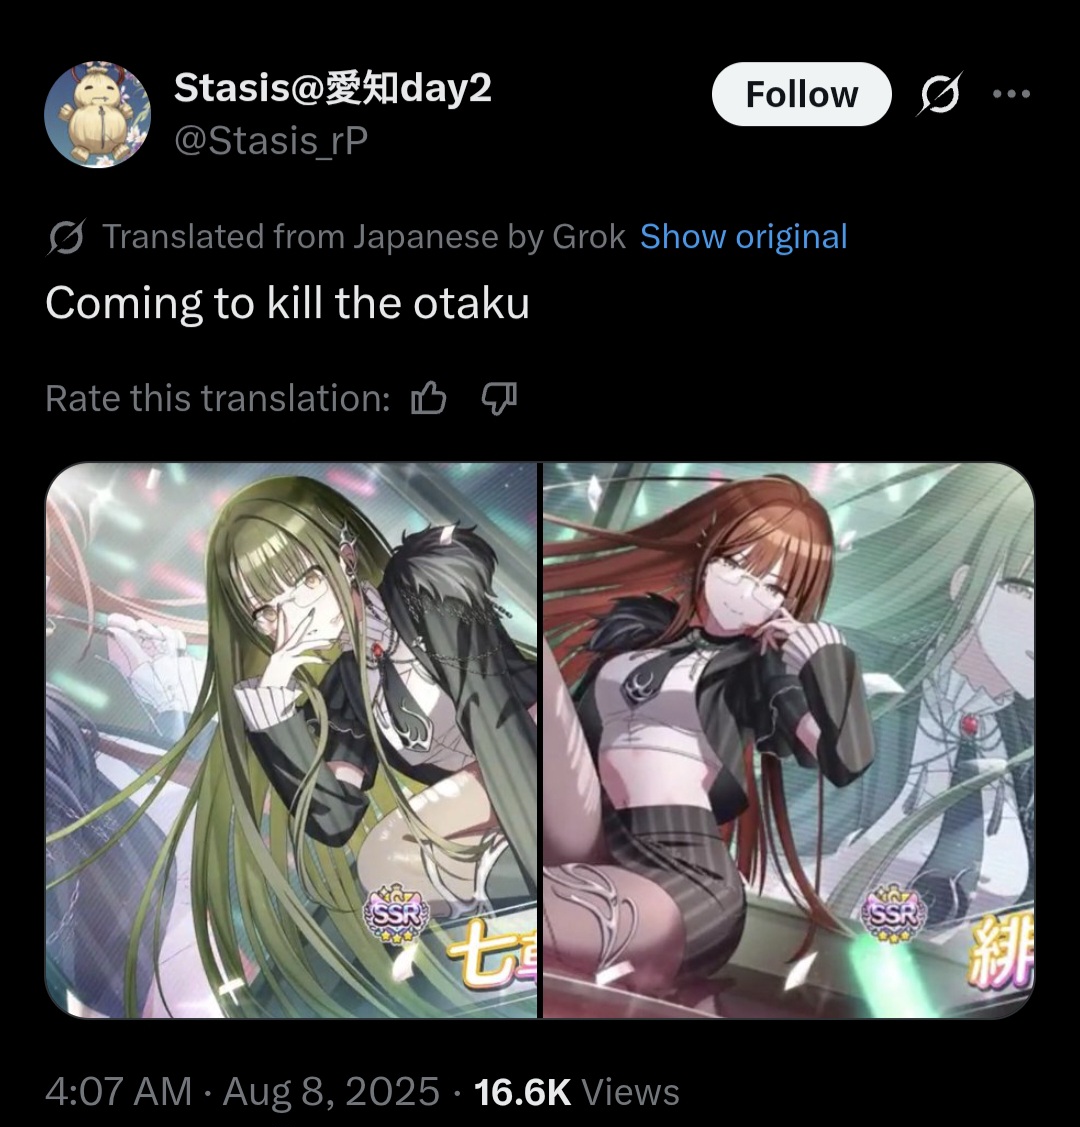This screenshot has height=1127, width=1080.
Task: Click the 16.6K Views count
Action: [576, 1091]
